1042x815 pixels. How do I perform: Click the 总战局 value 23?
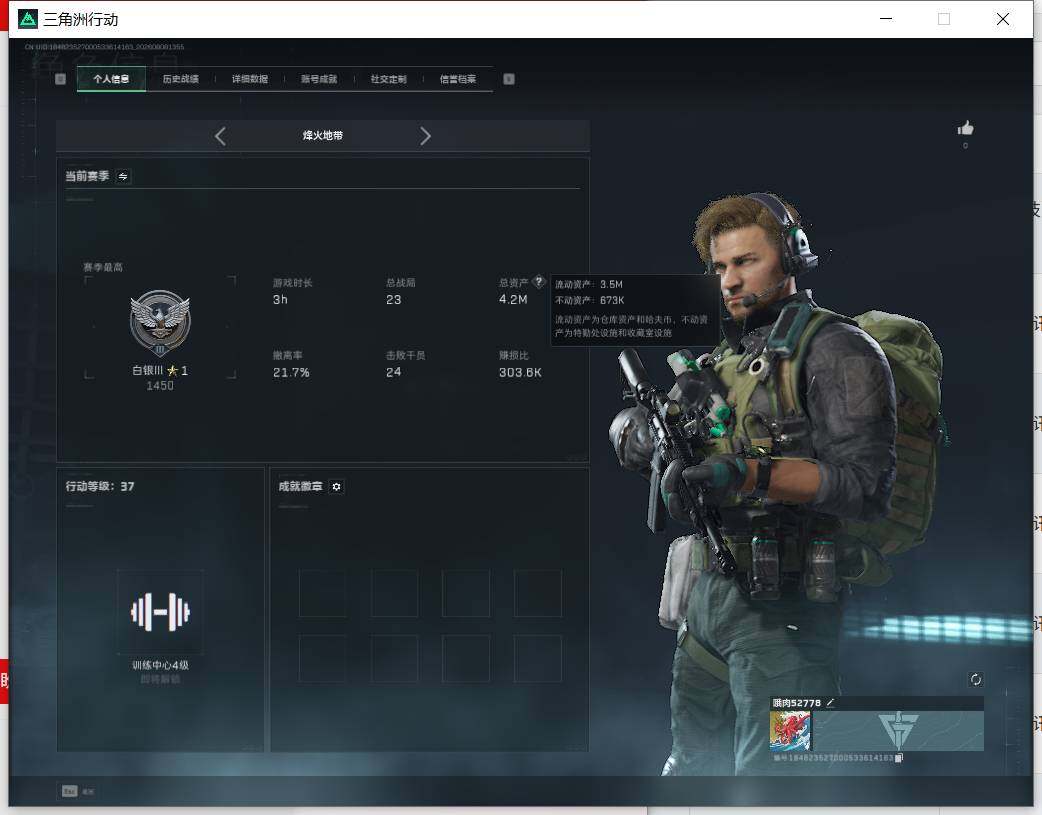tap(393, 300)
